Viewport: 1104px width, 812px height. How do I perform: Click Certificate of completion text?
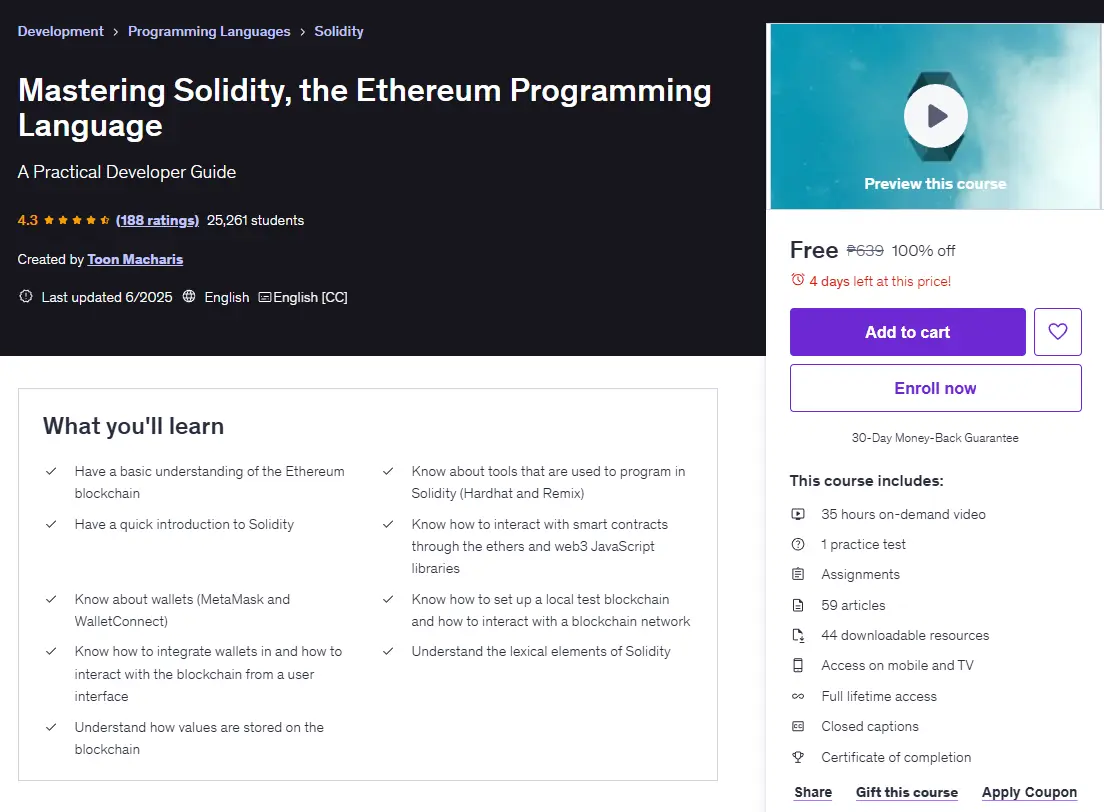coord(896,757)
